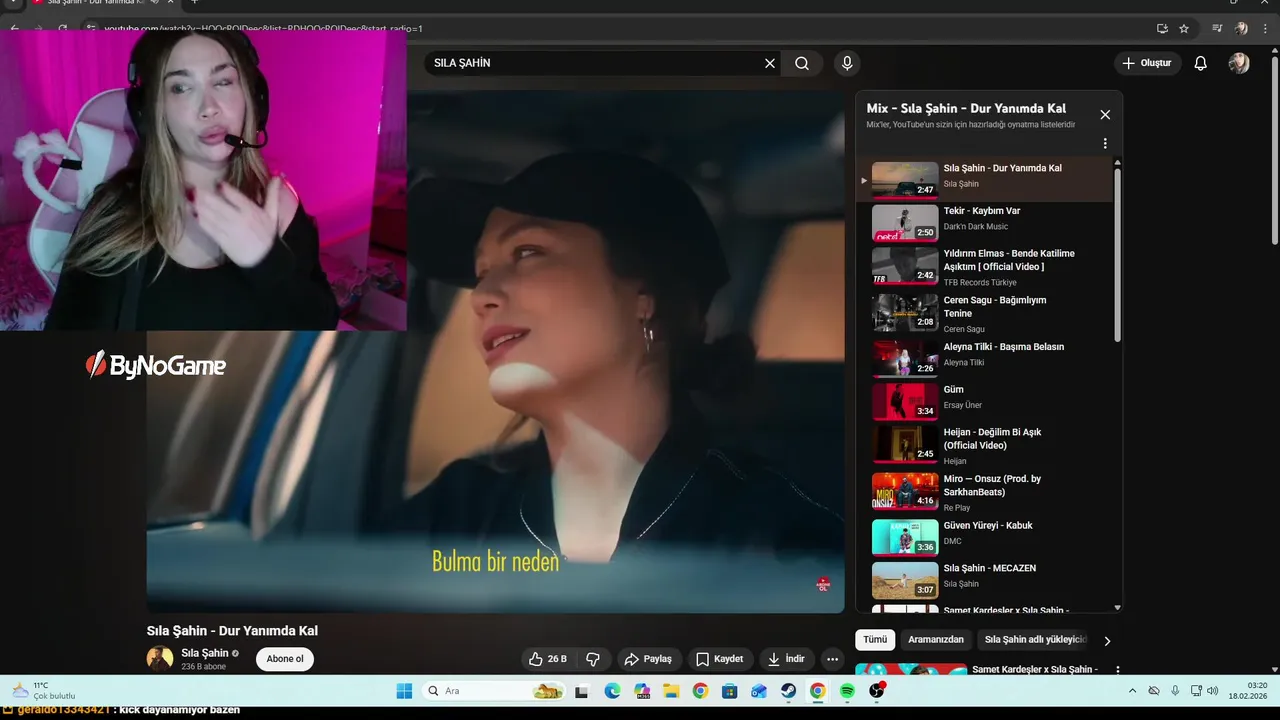
Task: Show hidden tray icons chevron
Action: pyautogui.click(x=1132, y=691)
